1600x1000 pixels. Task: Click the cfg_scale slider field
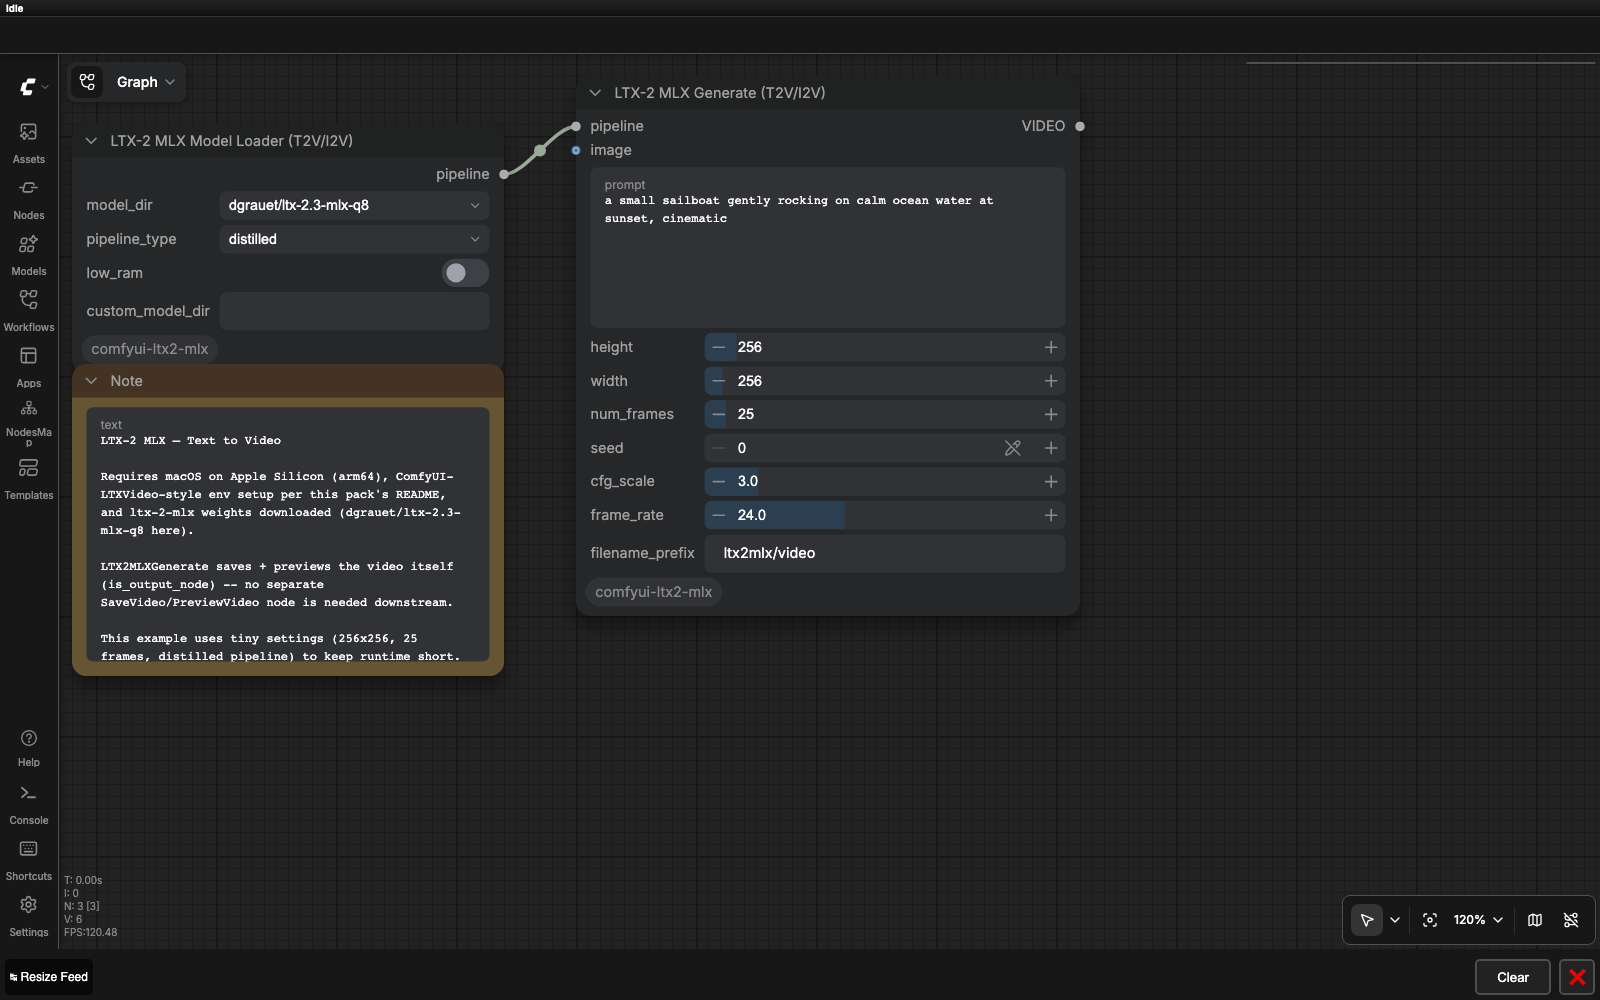tap(884, 481)
